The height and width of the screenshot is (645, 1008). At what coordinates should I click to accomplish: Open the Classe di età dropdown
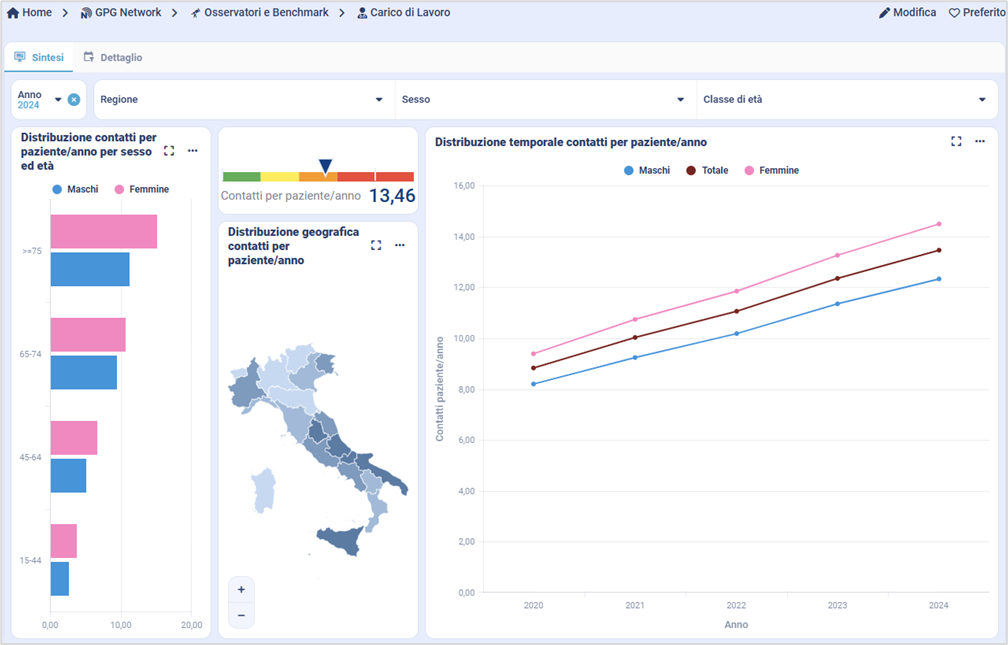(x=843, y=100)
